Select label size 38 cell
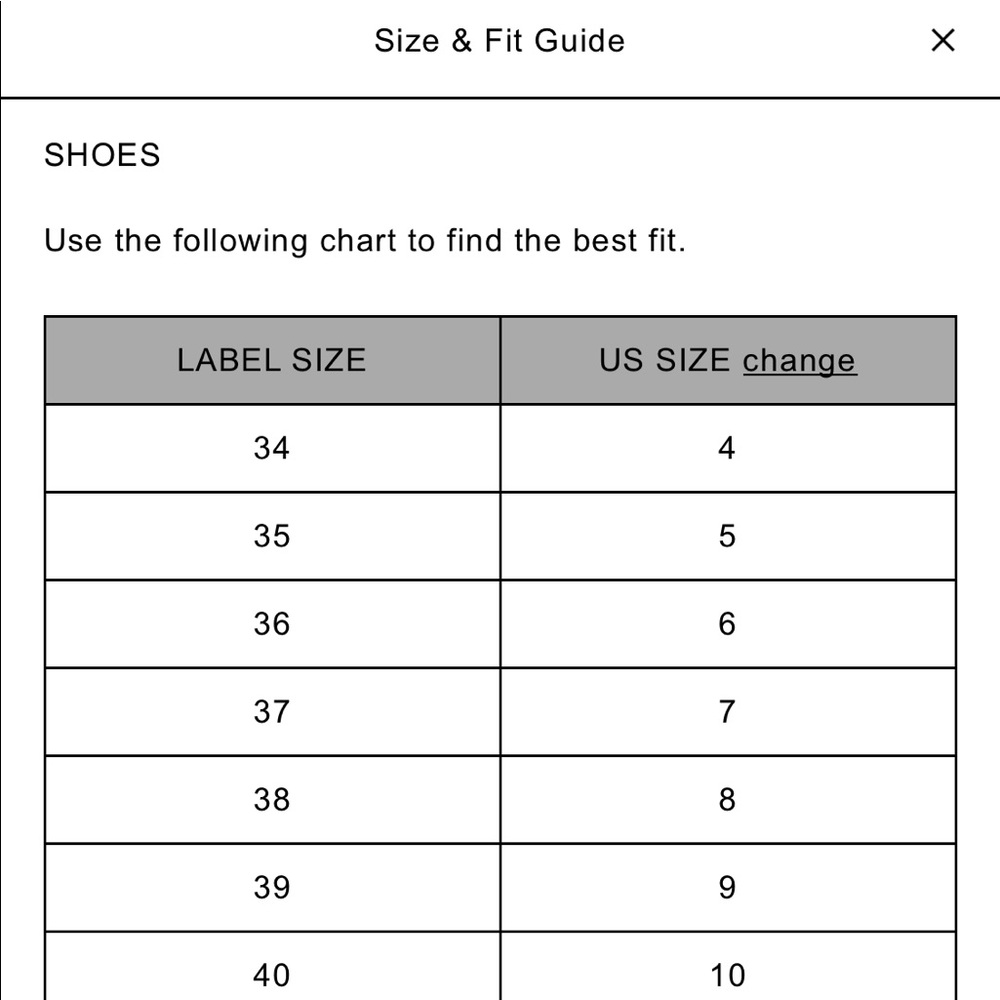 tap(272, 800)
